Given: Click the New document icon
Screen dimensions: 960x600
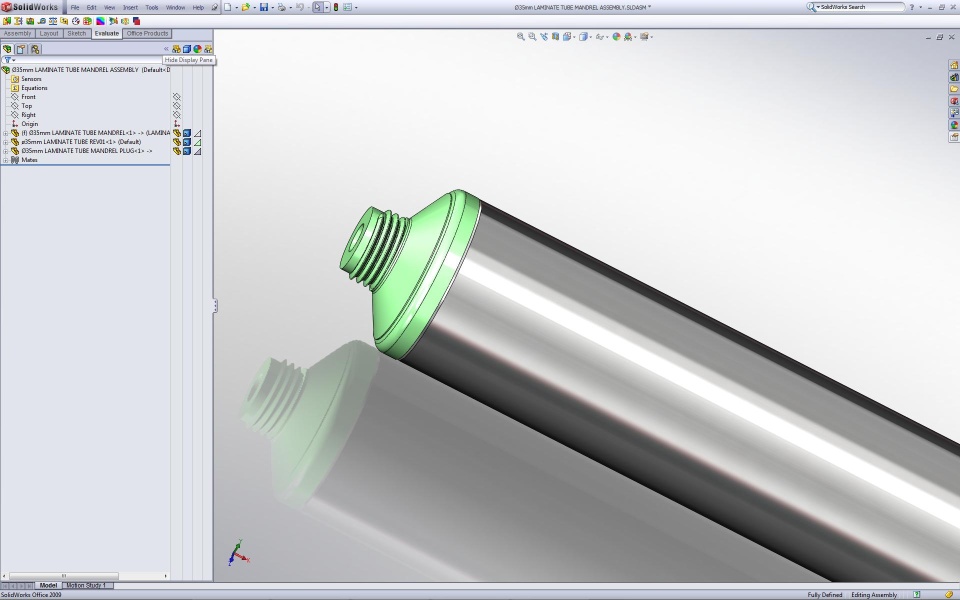Looking at the screenshot, I should [227, 7].
